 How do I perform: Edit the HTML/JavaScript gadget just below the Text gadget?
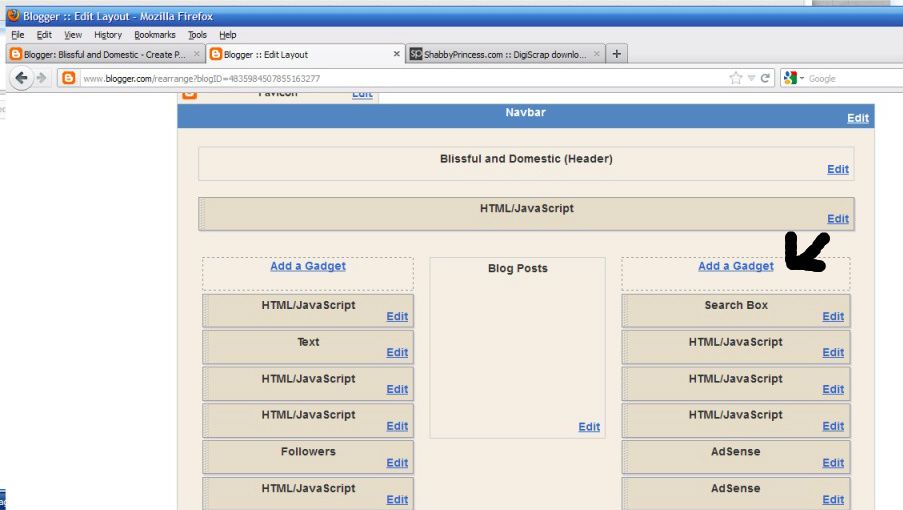397,389
